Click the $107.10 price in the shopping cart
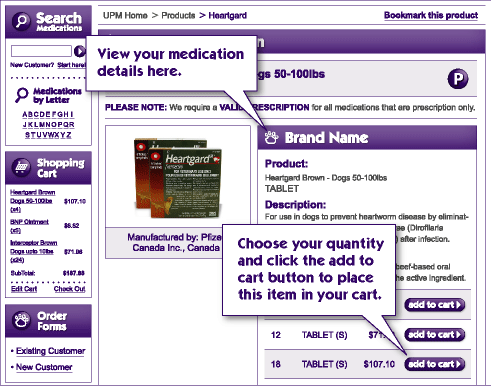491x386 pixels. click(x=75, y=201)
